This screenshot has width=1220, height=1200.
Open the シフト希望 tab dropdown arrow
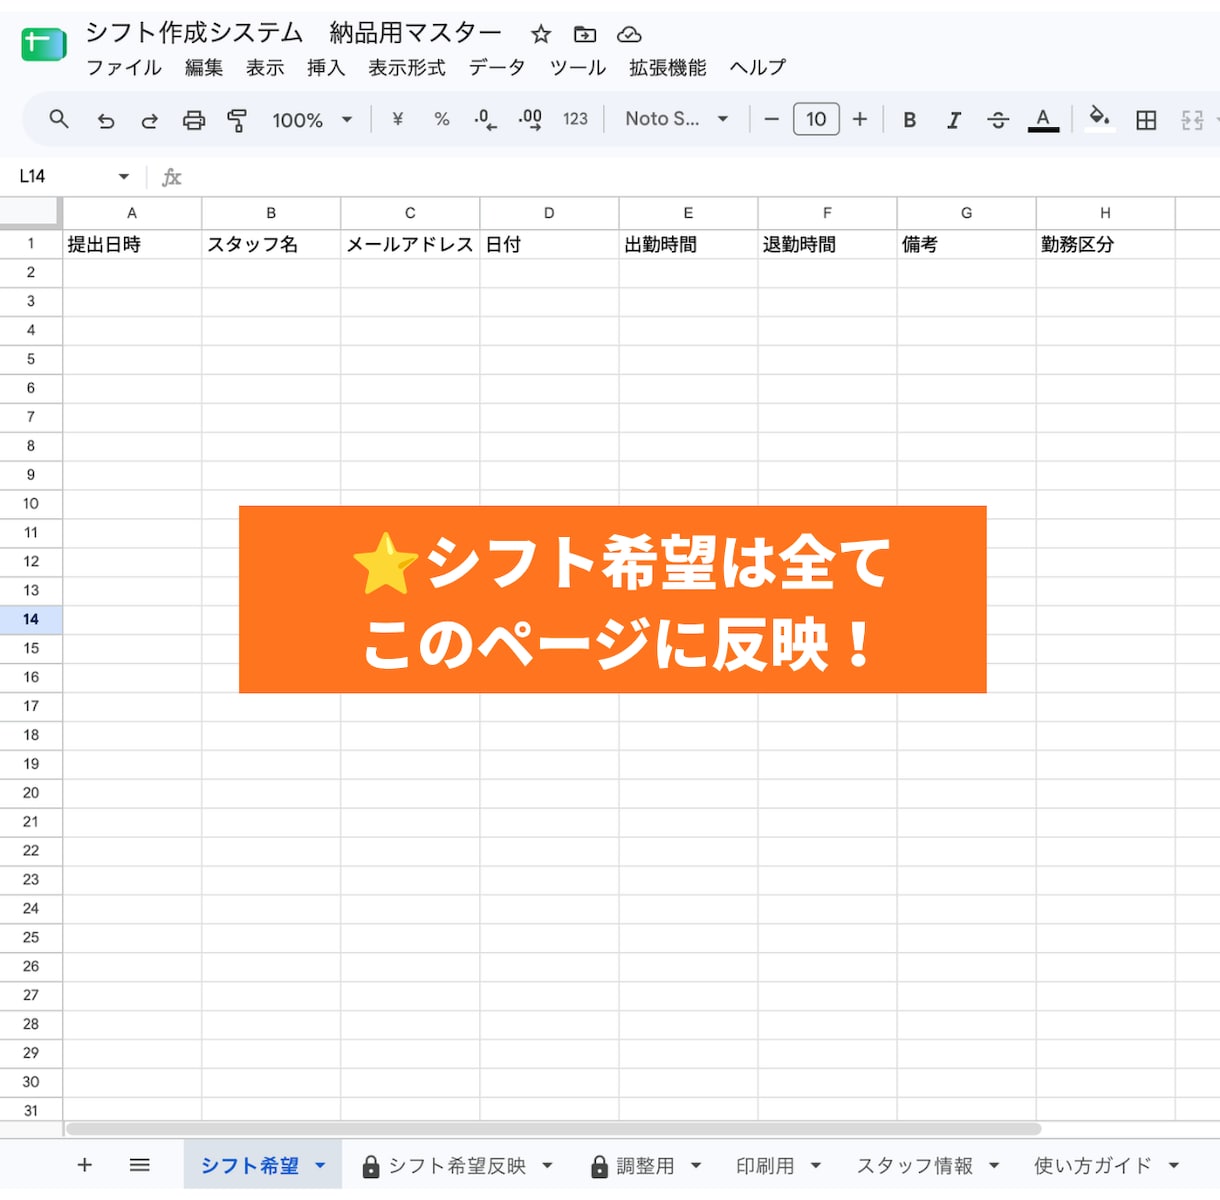coord(320,1166)
